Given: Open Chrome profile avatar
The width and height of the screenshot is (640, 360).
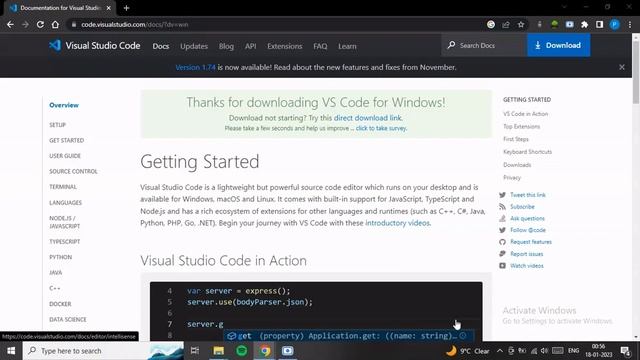Looking at the screenshot, I should coord(615,24).
